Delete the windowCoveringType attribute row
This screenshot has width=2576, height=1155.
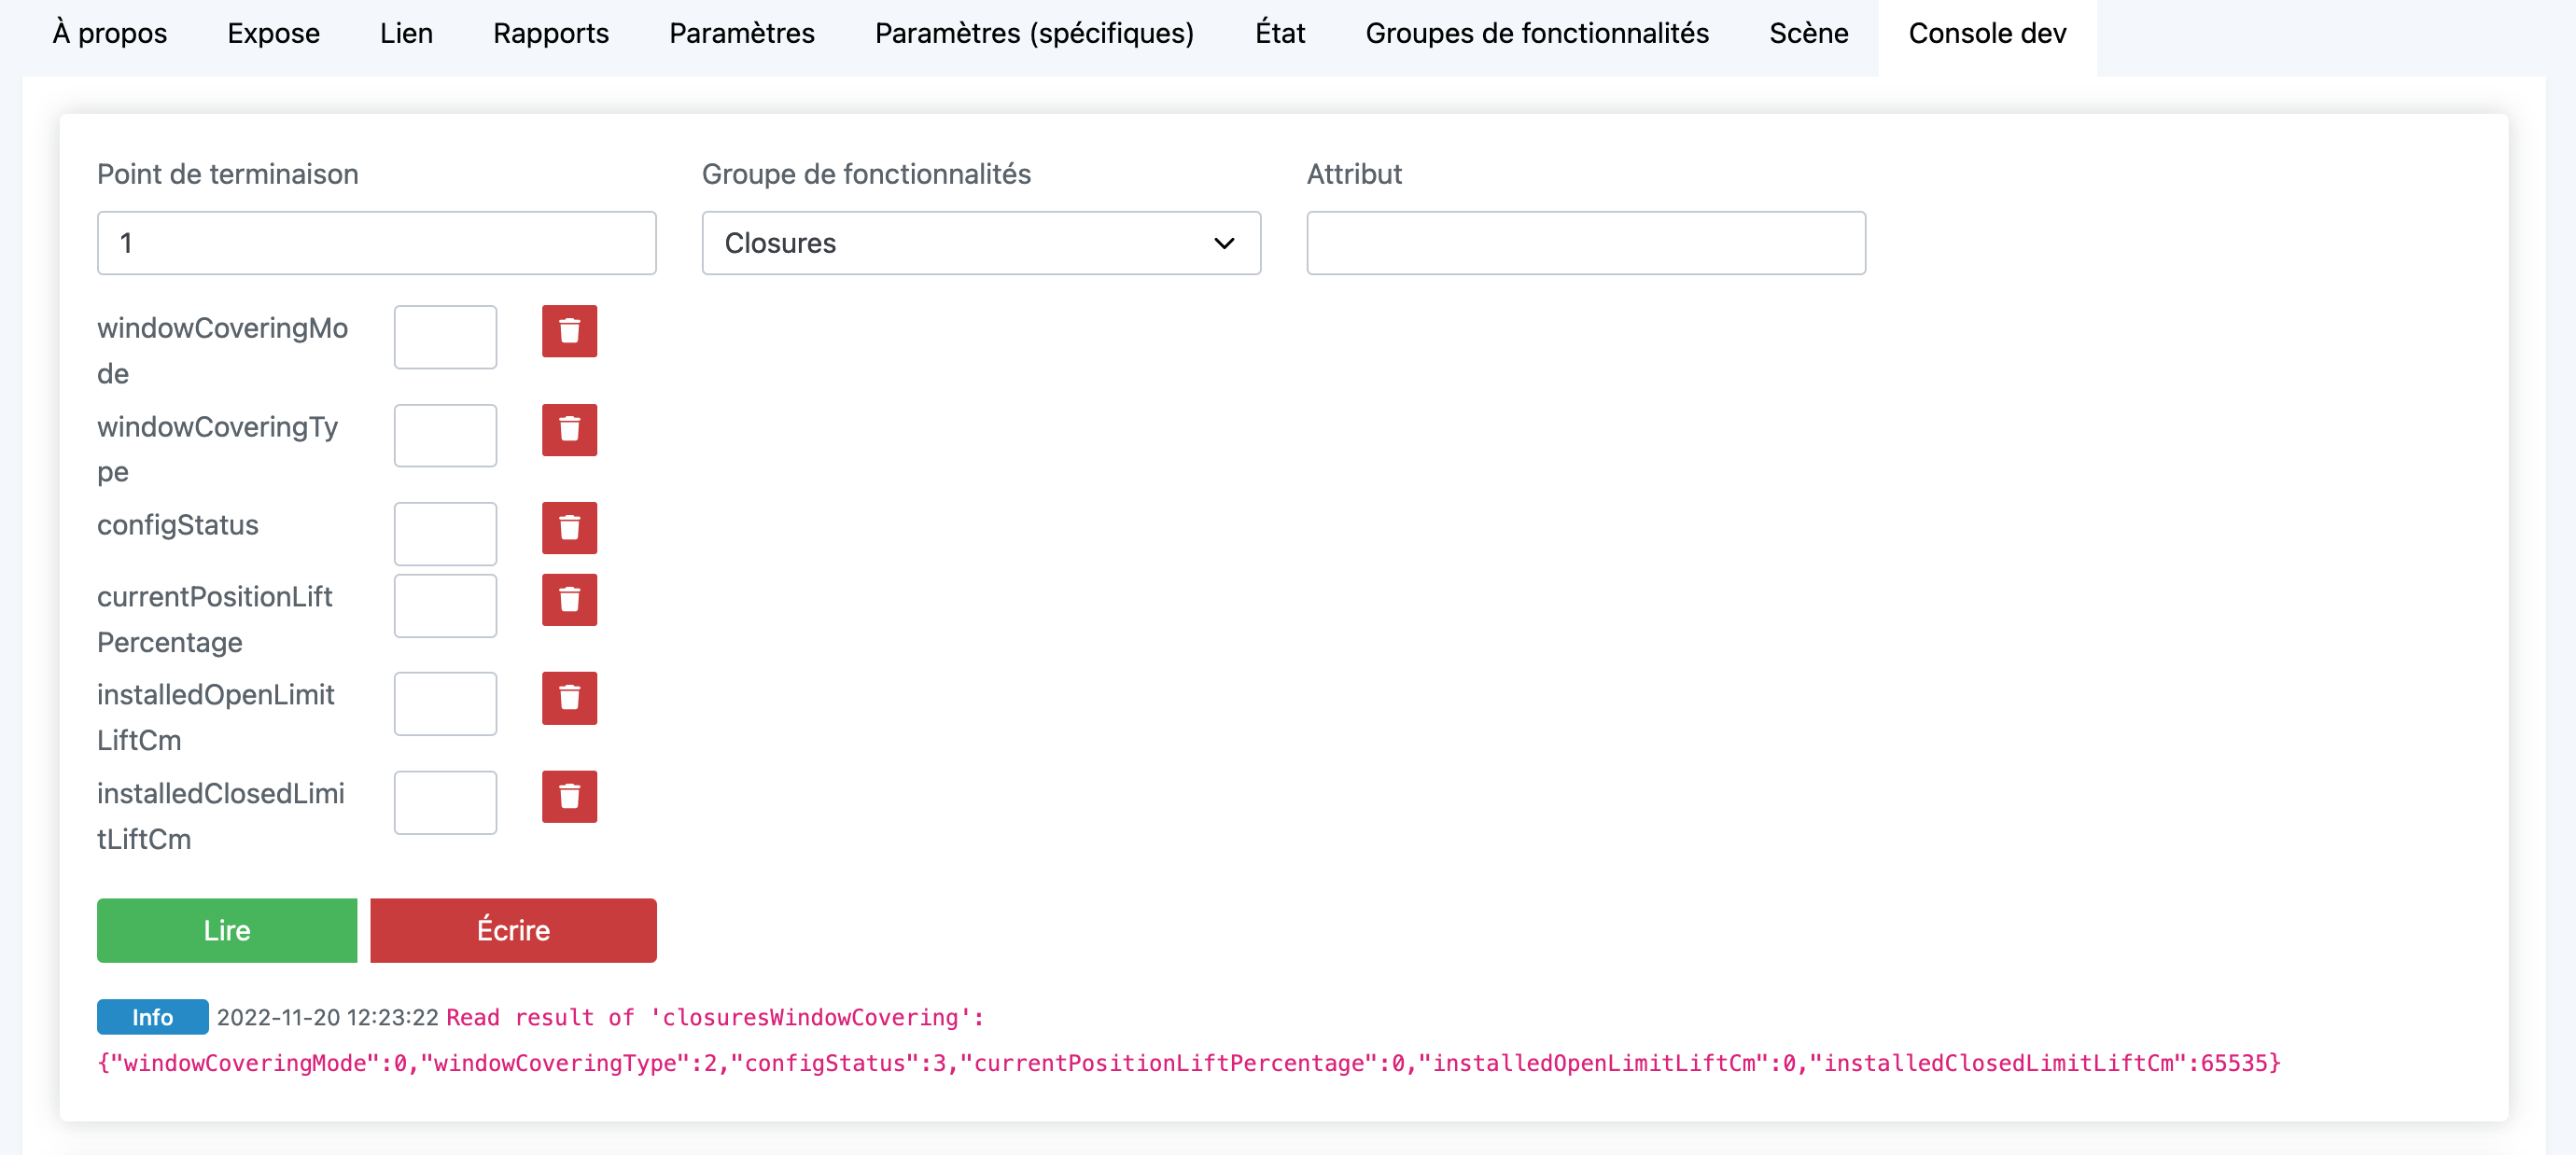pos(569,430)
